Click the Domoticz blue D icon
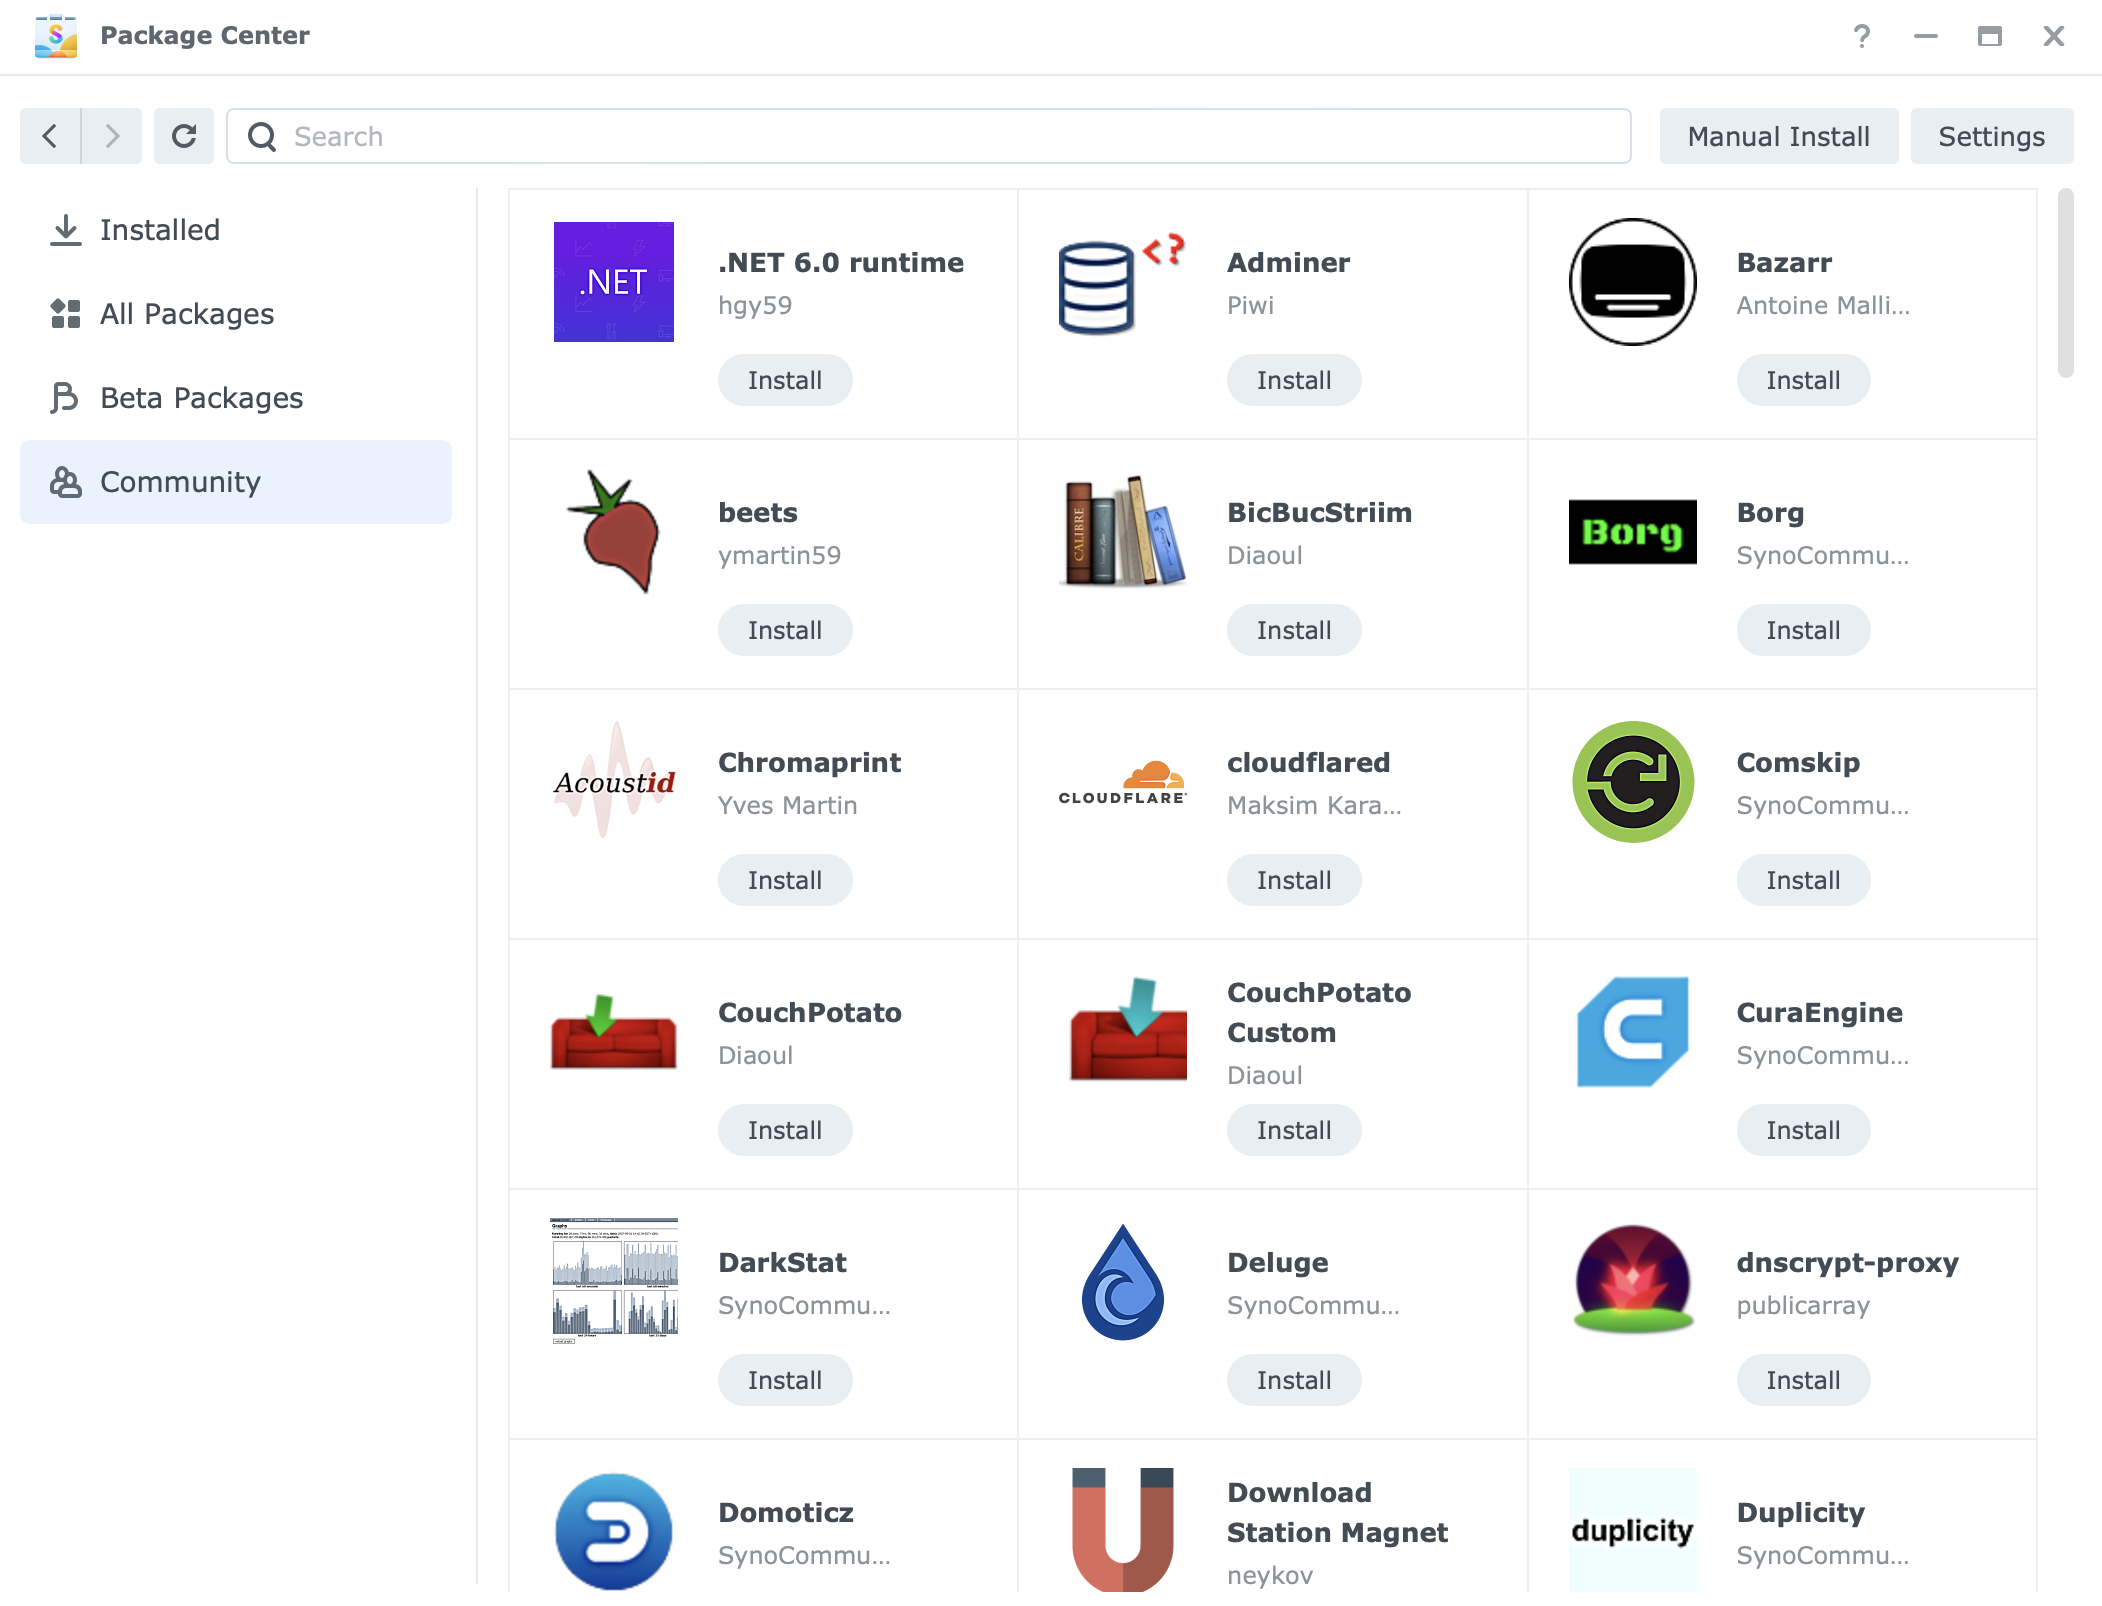This screenshot has width=2102, height=1606. click(x=613, y=1531)
